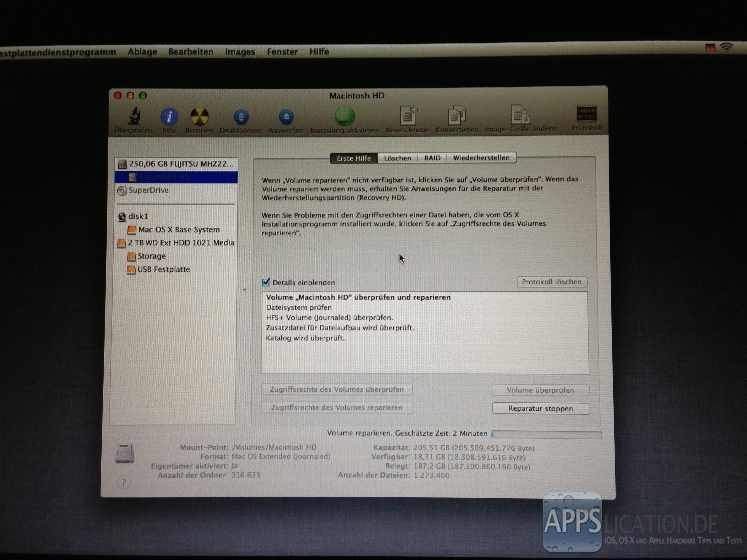The height and width of the screenshot is (560, 747).
Task: Open the Protokoll log icon
Action: (x=586, y=114)
